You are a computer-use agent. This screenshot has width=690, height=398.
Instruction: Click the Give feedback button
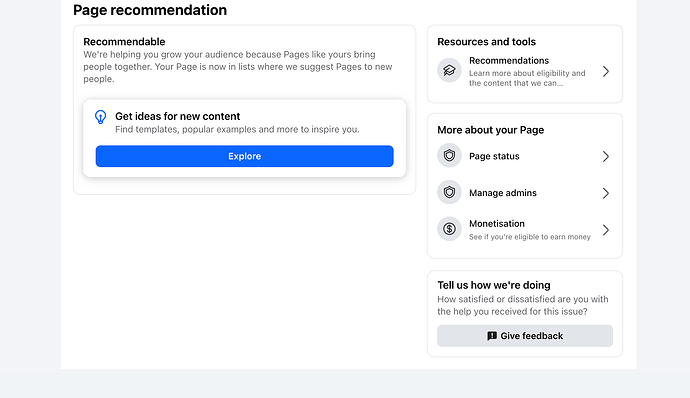click(x=525, y=336)
